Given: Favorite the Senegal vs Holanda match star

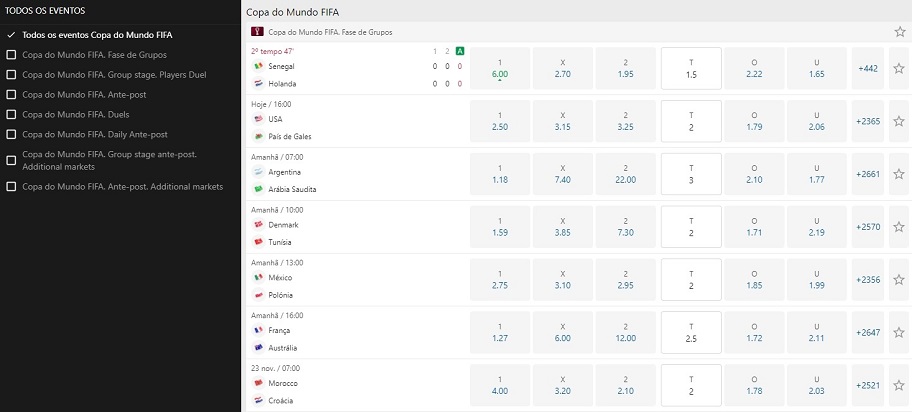Looking at the screenshot, I should [x=899, y=69].
